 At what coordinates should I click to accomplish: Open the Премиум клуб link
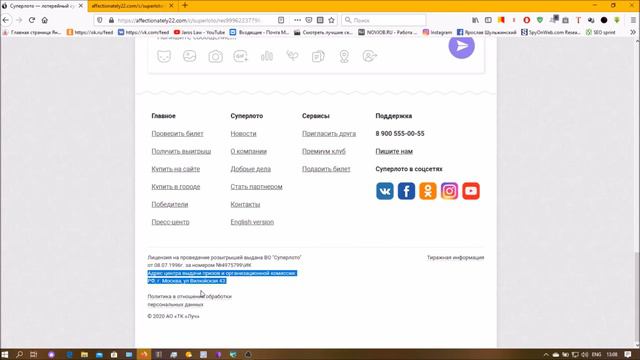[324, 151]
